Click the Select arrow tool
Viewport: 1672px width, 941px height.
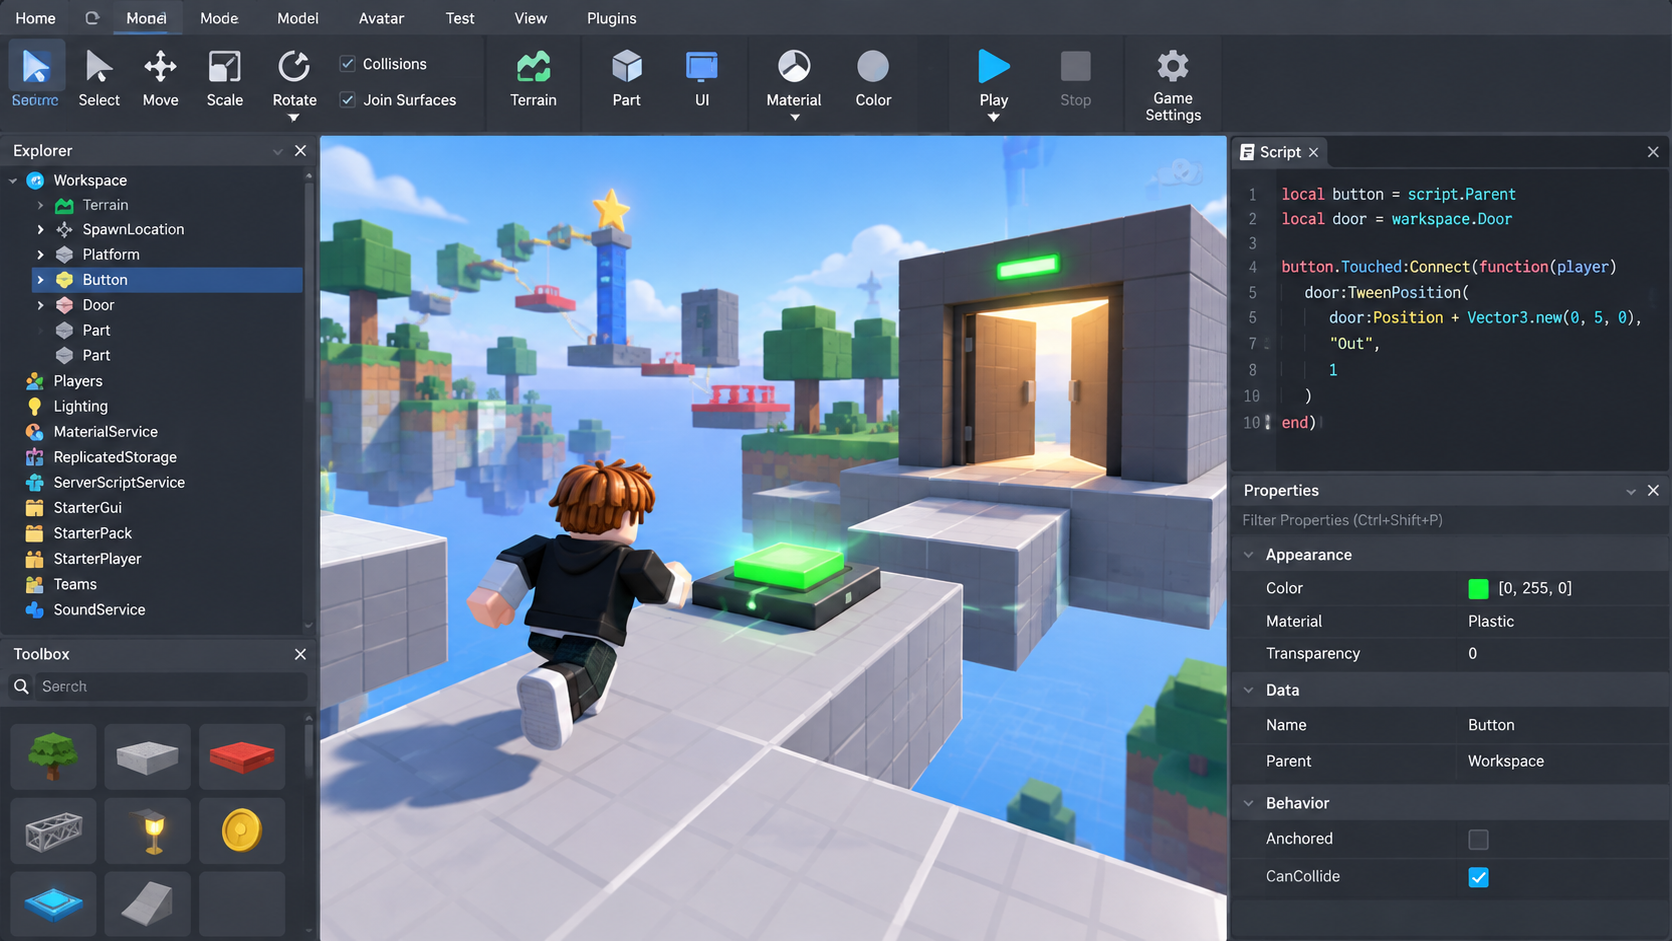[x=99, y=79]
